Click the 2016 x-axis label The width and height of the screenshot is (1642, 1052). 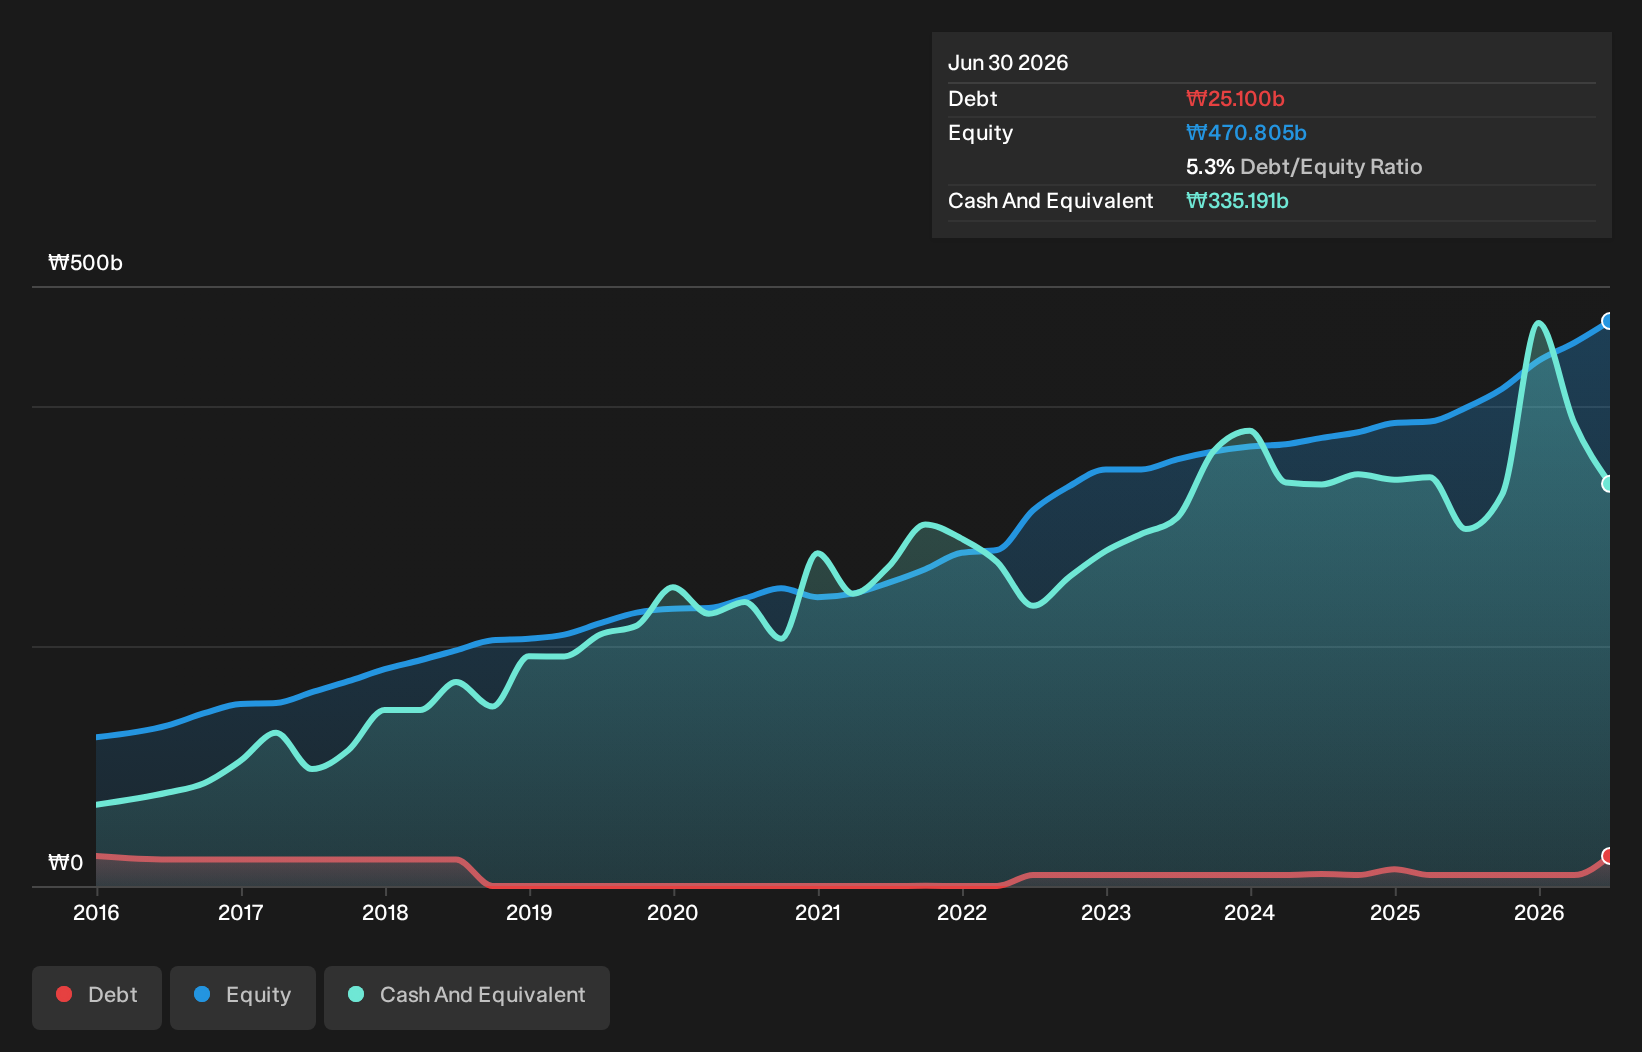[96, 913]
